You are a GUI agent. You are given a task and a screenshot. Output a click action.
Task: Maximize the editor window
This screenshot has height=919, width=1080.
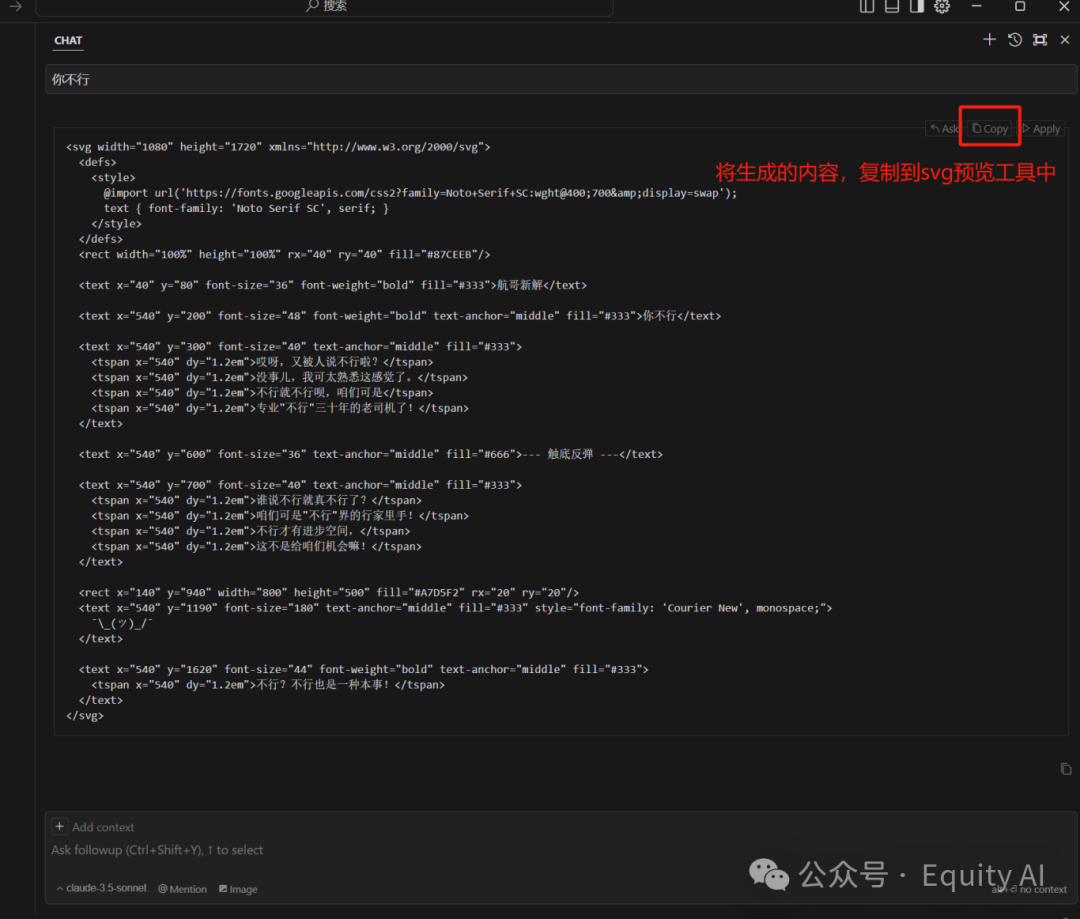coord(1020,6)
